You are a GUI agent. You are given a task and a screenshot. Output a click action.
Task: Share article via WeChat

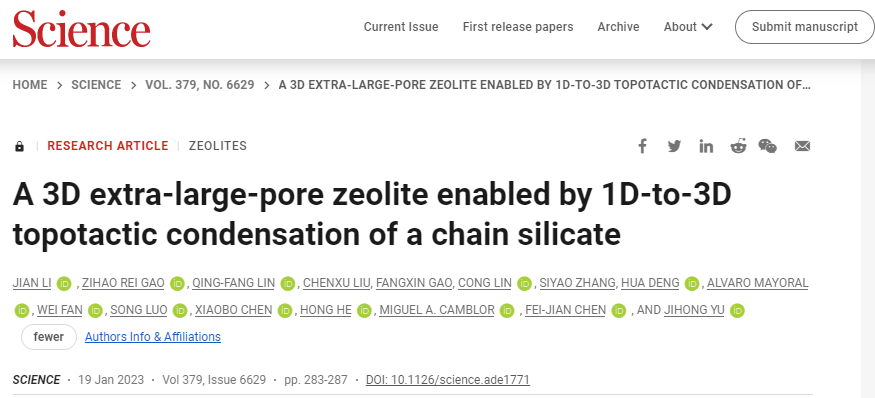[x=768, y=146]
